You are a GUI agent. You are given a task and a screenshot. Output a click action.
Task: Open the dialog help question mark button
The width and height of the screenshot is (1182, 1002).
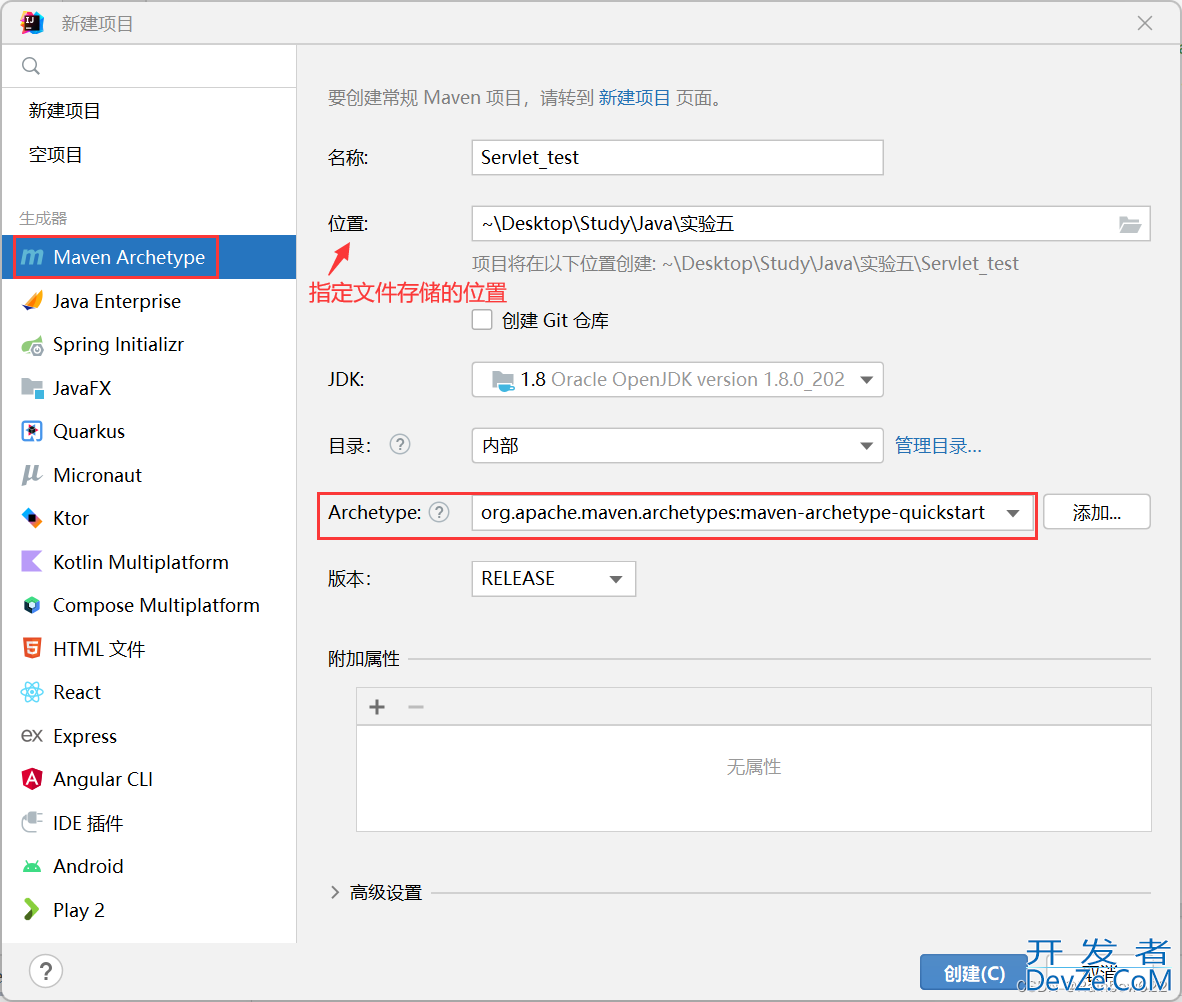tap(46, 971)
